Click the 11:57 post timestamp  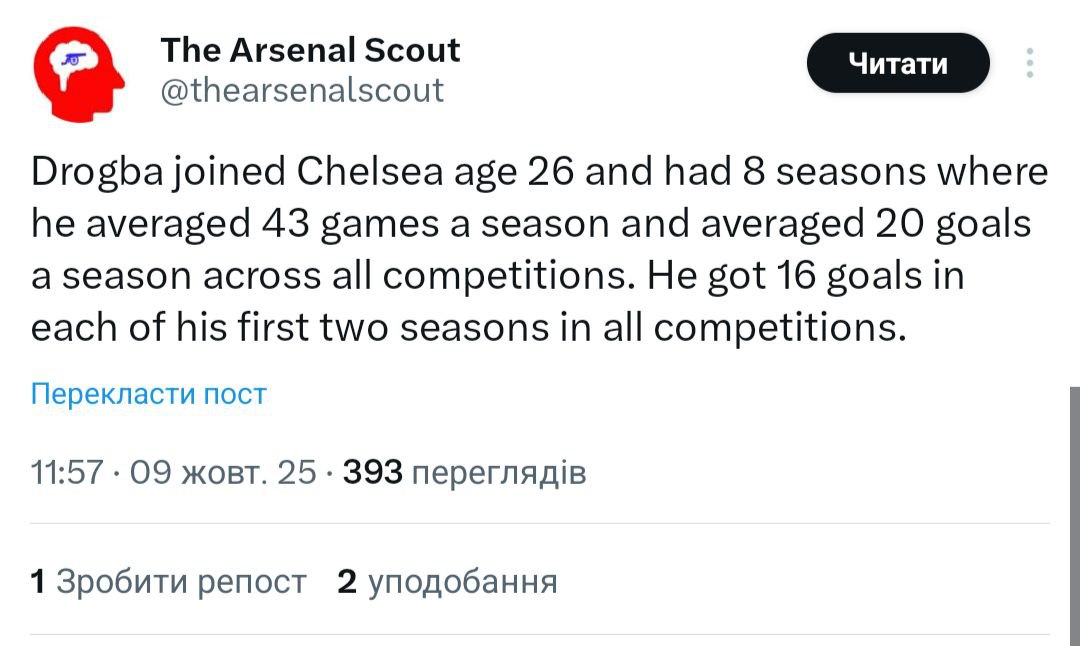tap(67, 472)
